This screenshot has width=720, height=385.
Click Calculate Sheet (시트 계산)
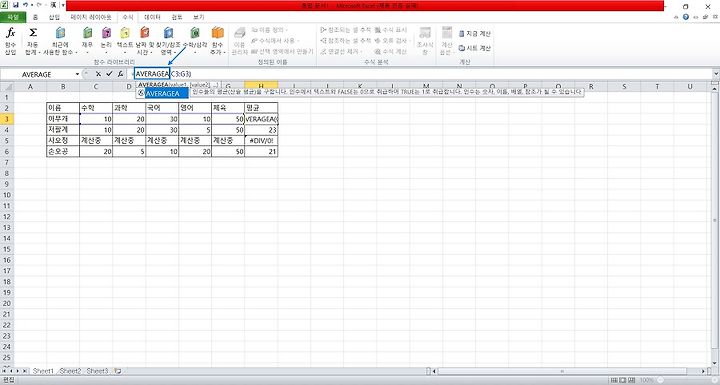475,48
